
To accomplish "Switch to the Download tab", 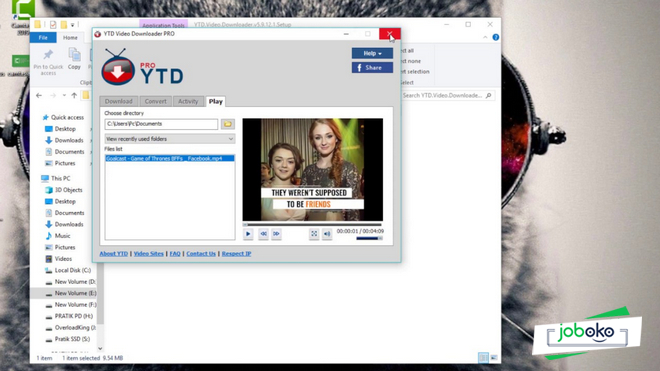I will coord(119,101).
